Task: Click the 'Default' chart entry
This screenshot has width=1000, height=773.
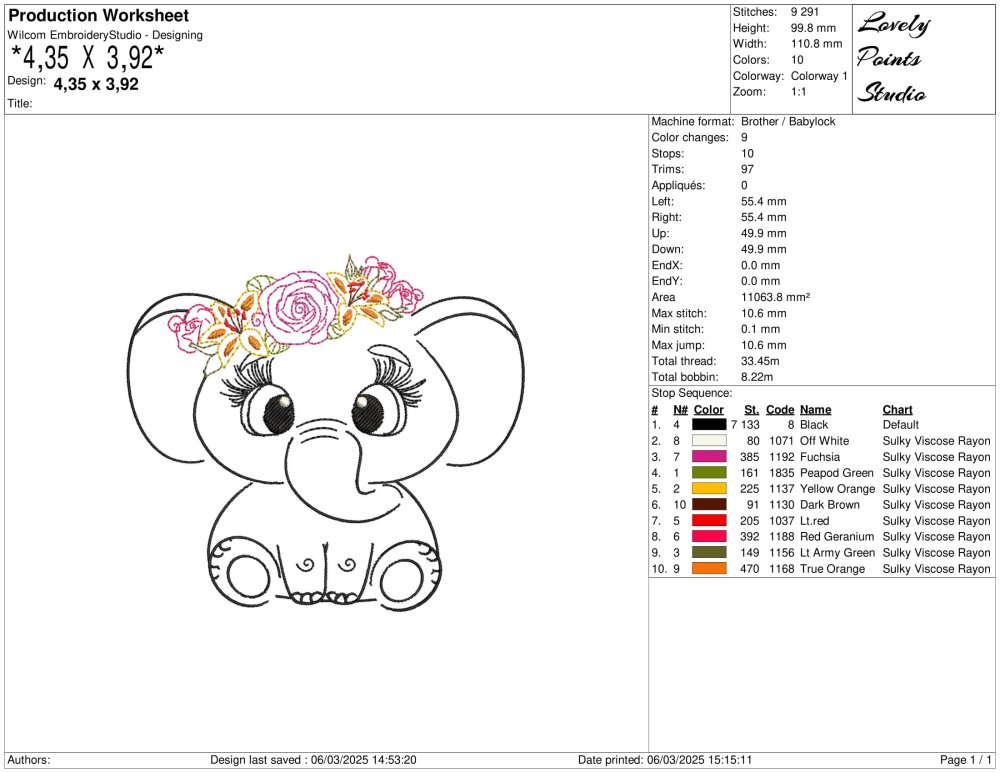Action: click(901, 425)
